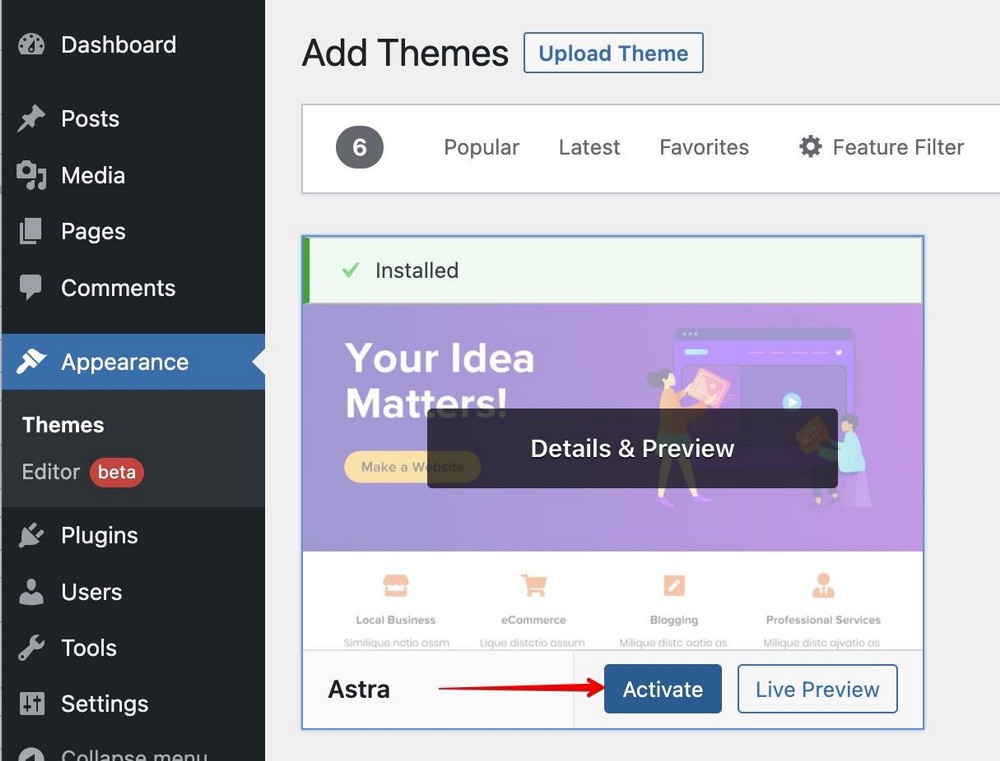This screenshot has width=1000, height=761.
Task: Click the Tools wrench icon
Action: coord(31,647)
